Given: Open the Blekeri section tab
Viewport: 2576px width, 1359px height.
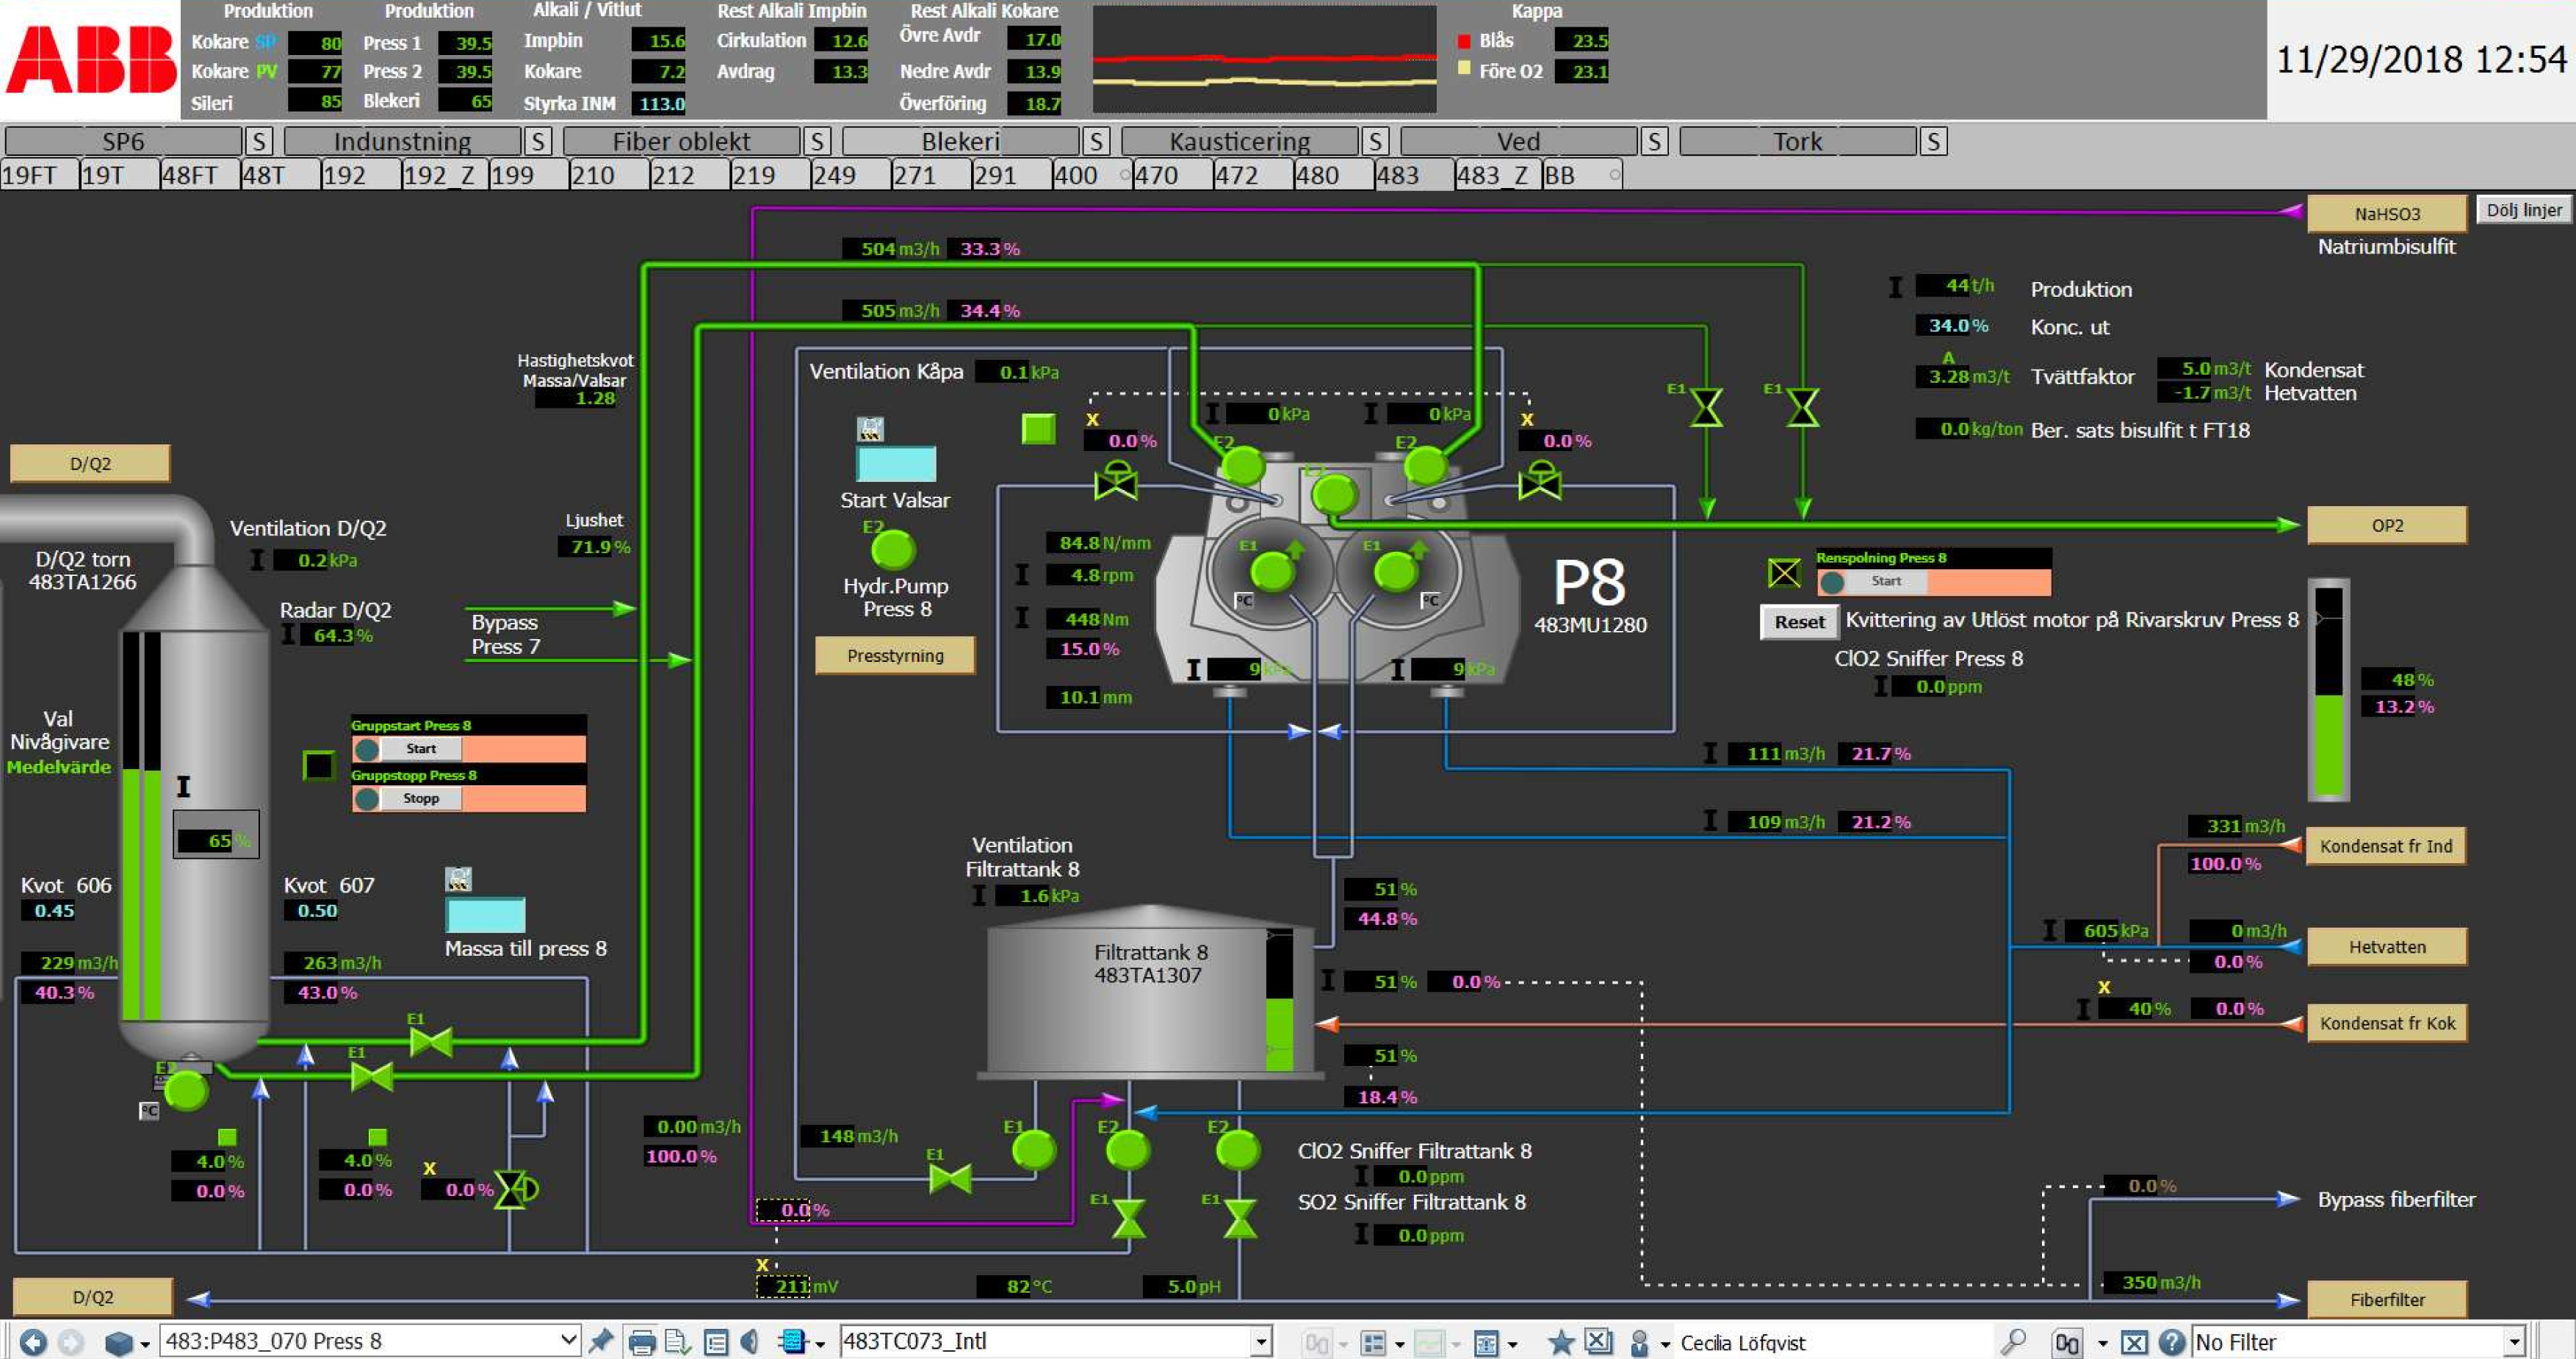Looking at the screenshot, I should coord(959,142).
